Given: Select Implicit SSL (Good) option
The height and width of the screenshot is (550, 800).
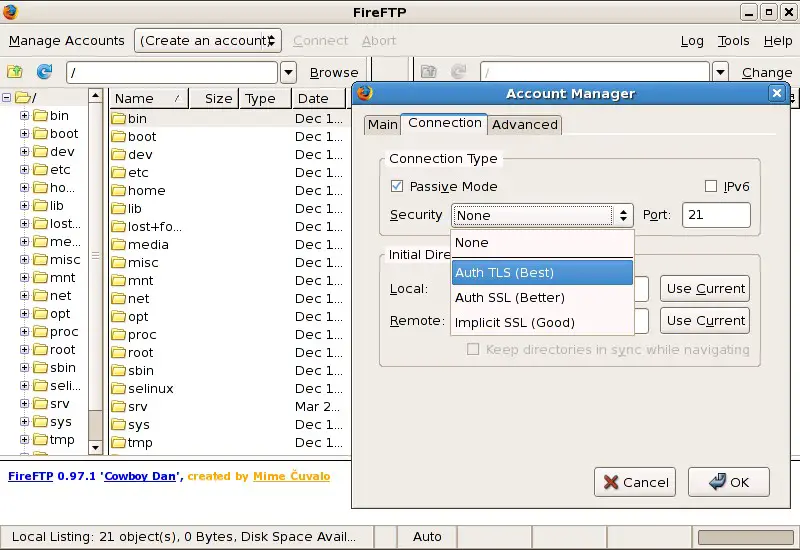Looking at the screenshot, I should click(x=542, y=322).
